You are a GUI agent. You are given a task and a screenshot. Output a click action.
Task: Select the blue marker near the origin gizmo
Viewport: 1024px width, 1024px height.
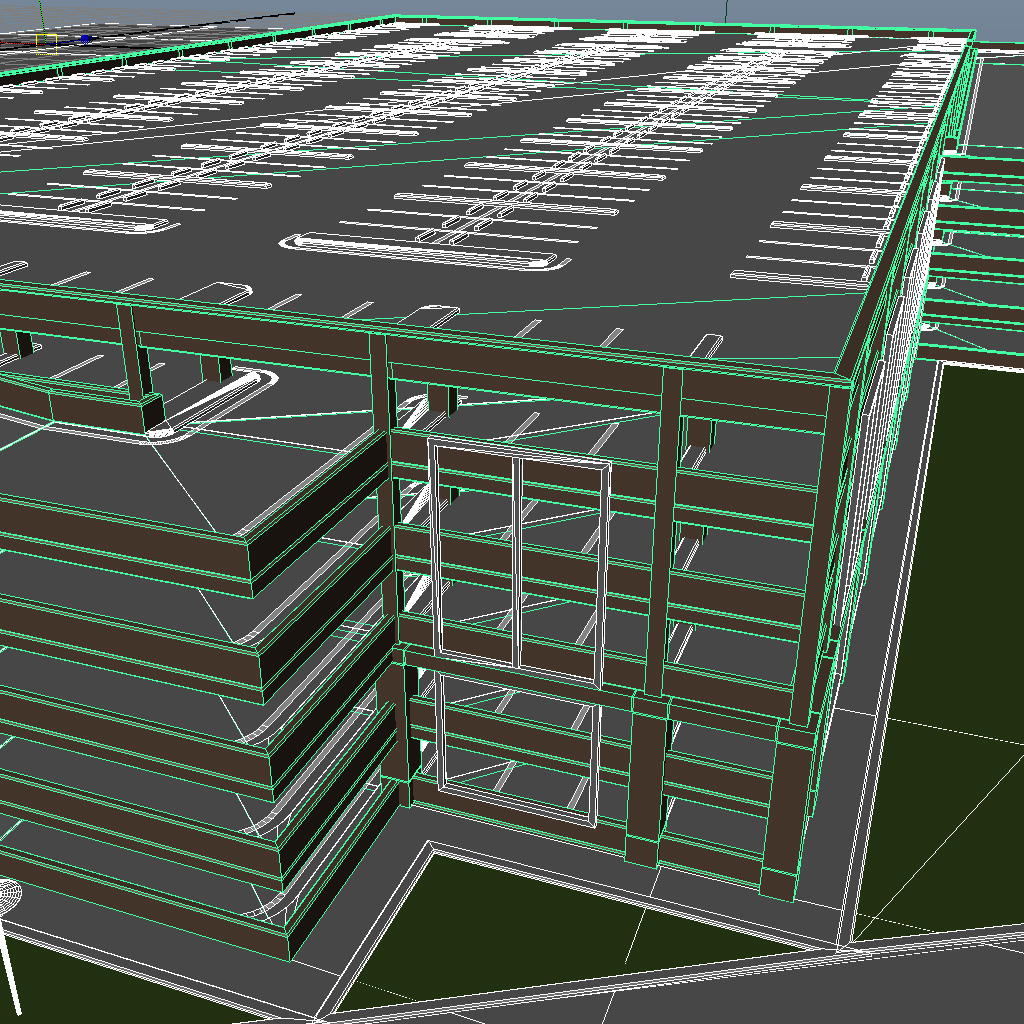85,38
